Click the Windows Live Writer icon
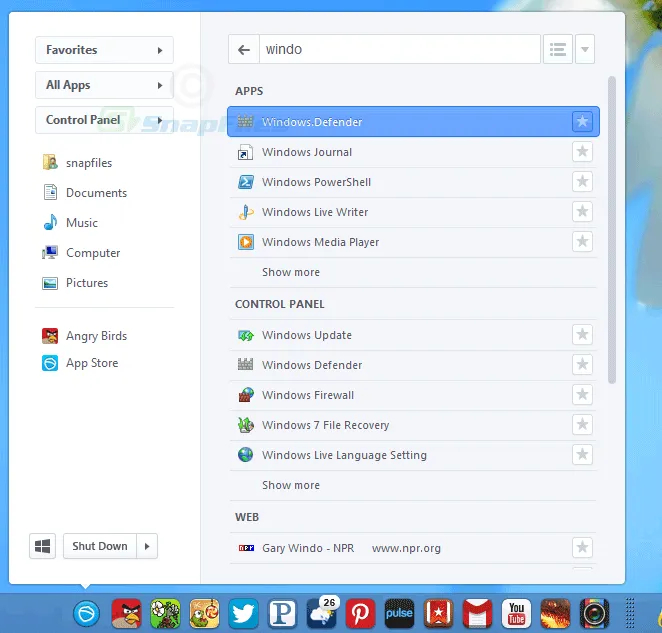This screenshot has height=633, width=662. [x=246, y=212]
